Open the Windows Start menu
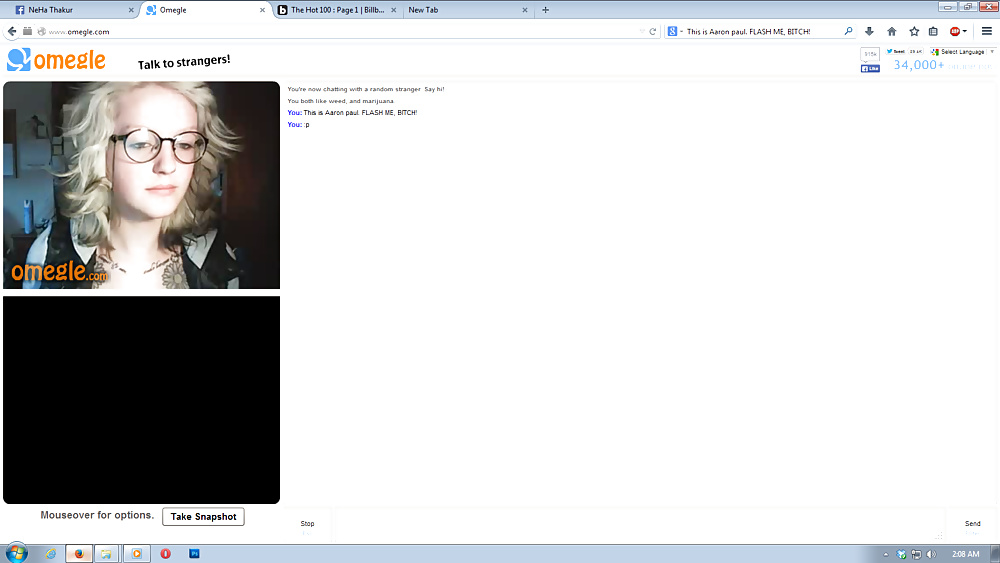Screen dimensions: 1000x563 coord(17,553)
